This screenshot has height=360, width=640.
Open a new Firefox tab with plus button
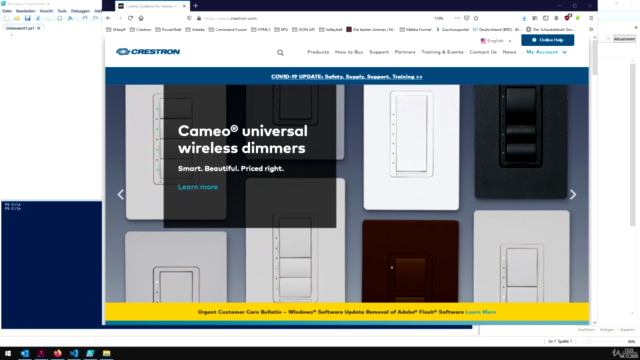point(196,6)
